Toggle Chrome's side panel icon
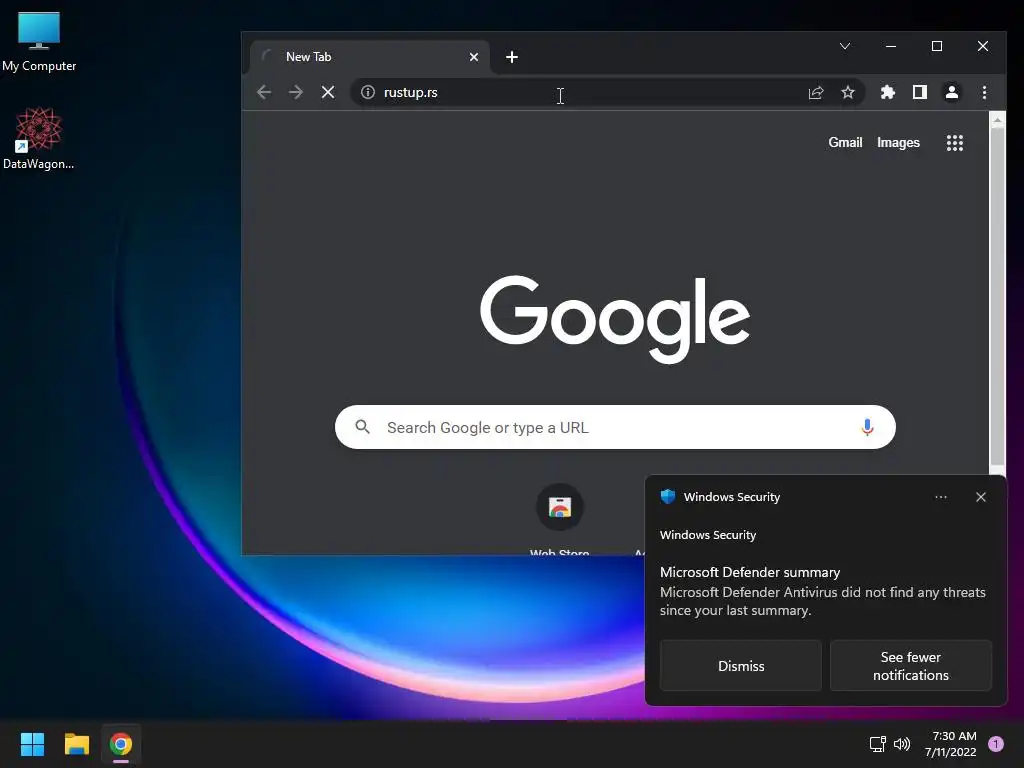 point(920,92)
